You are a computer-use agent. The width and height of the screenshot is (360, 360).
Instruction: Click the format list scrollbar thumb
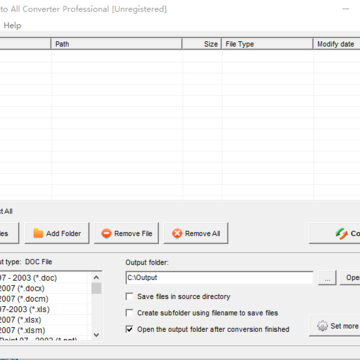pos(96,288)
